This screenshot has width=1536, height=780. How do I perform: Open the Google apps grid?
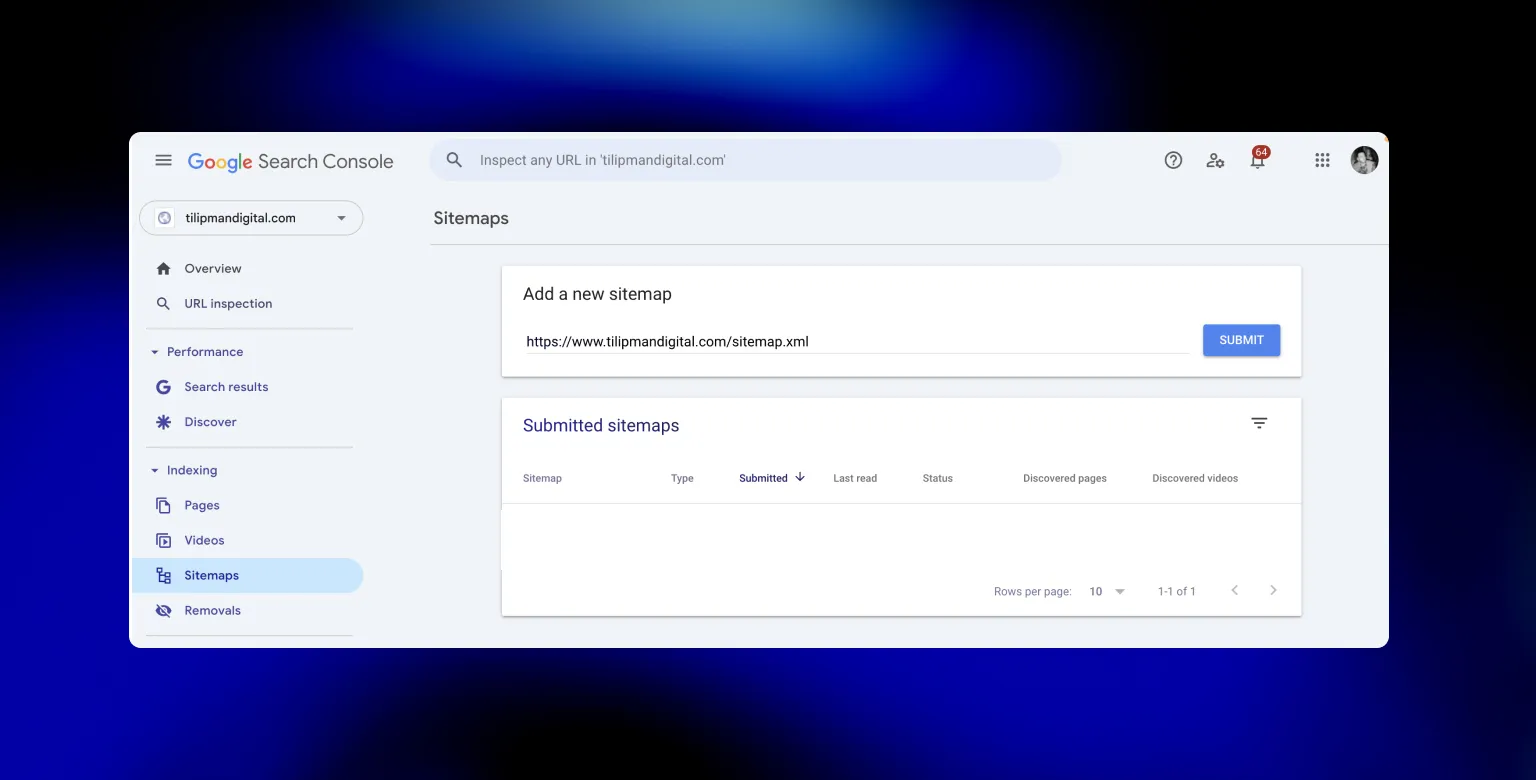pos(1322,160)
